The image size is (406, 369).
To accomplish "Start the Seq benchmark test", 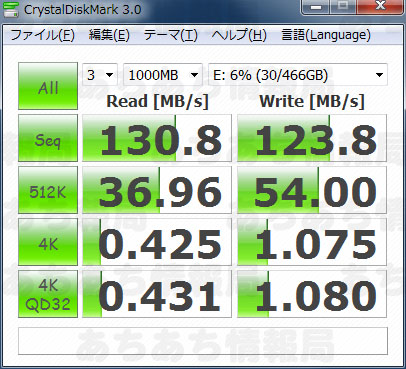I will point(48,138).
